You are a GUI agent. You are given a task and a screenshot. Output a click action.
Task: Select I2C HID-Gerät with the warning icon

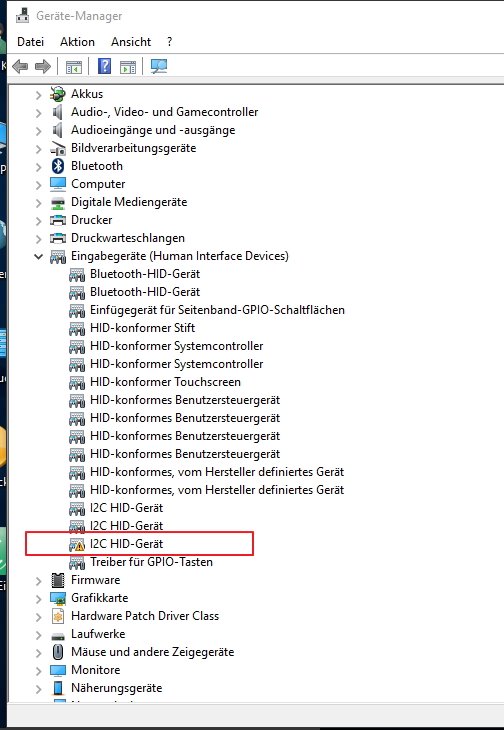pyautogui.click(x=127, y=544)
